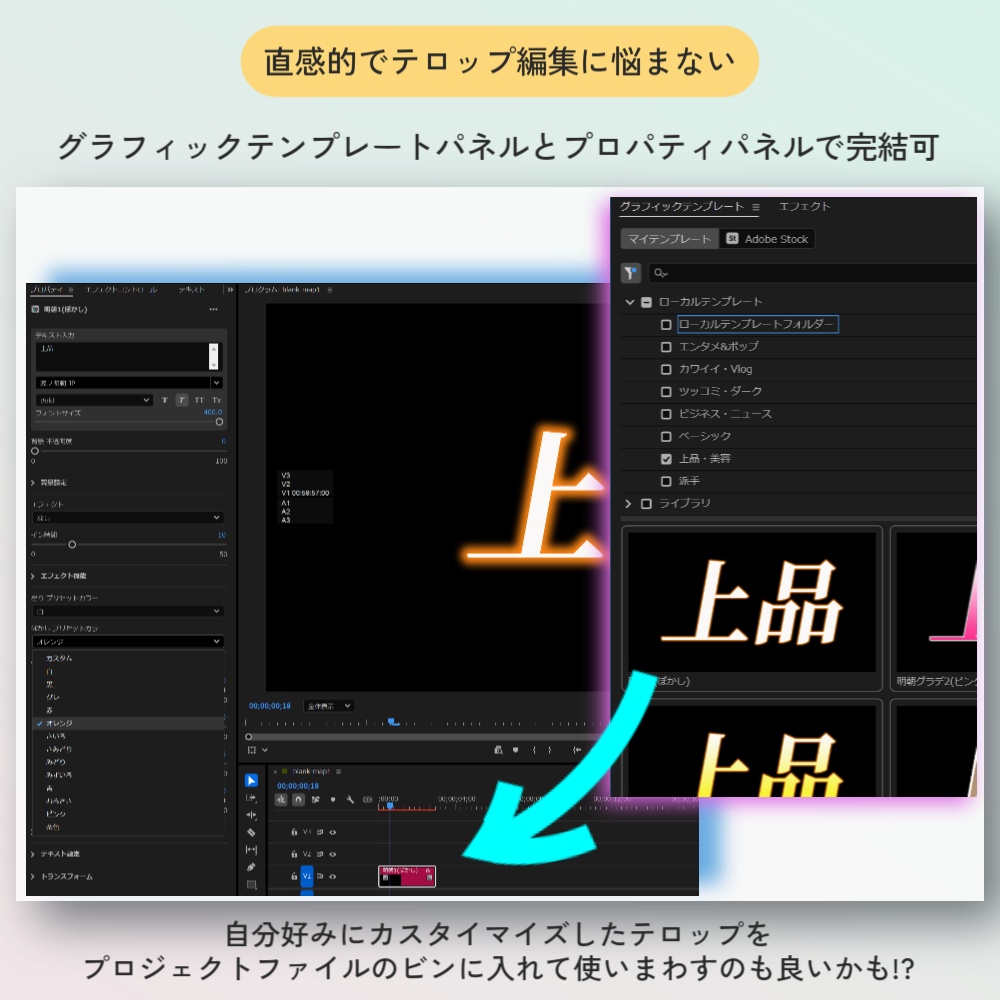The width and height of the screenshot is (1000, 1000).
Task: Toggle V3 track visibility eye
Action: [x=332, y=832]
